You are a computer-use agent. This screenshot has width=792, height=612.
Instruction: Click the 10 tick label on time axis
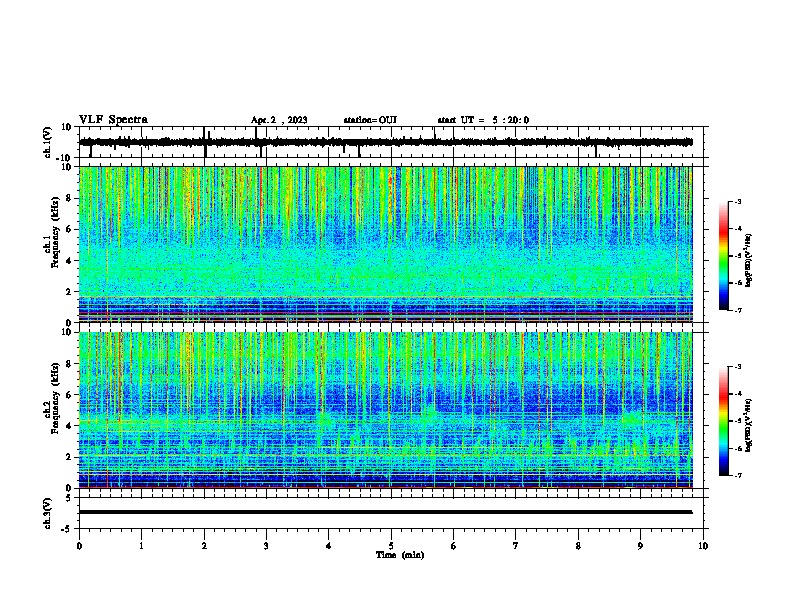pos(703,546)
